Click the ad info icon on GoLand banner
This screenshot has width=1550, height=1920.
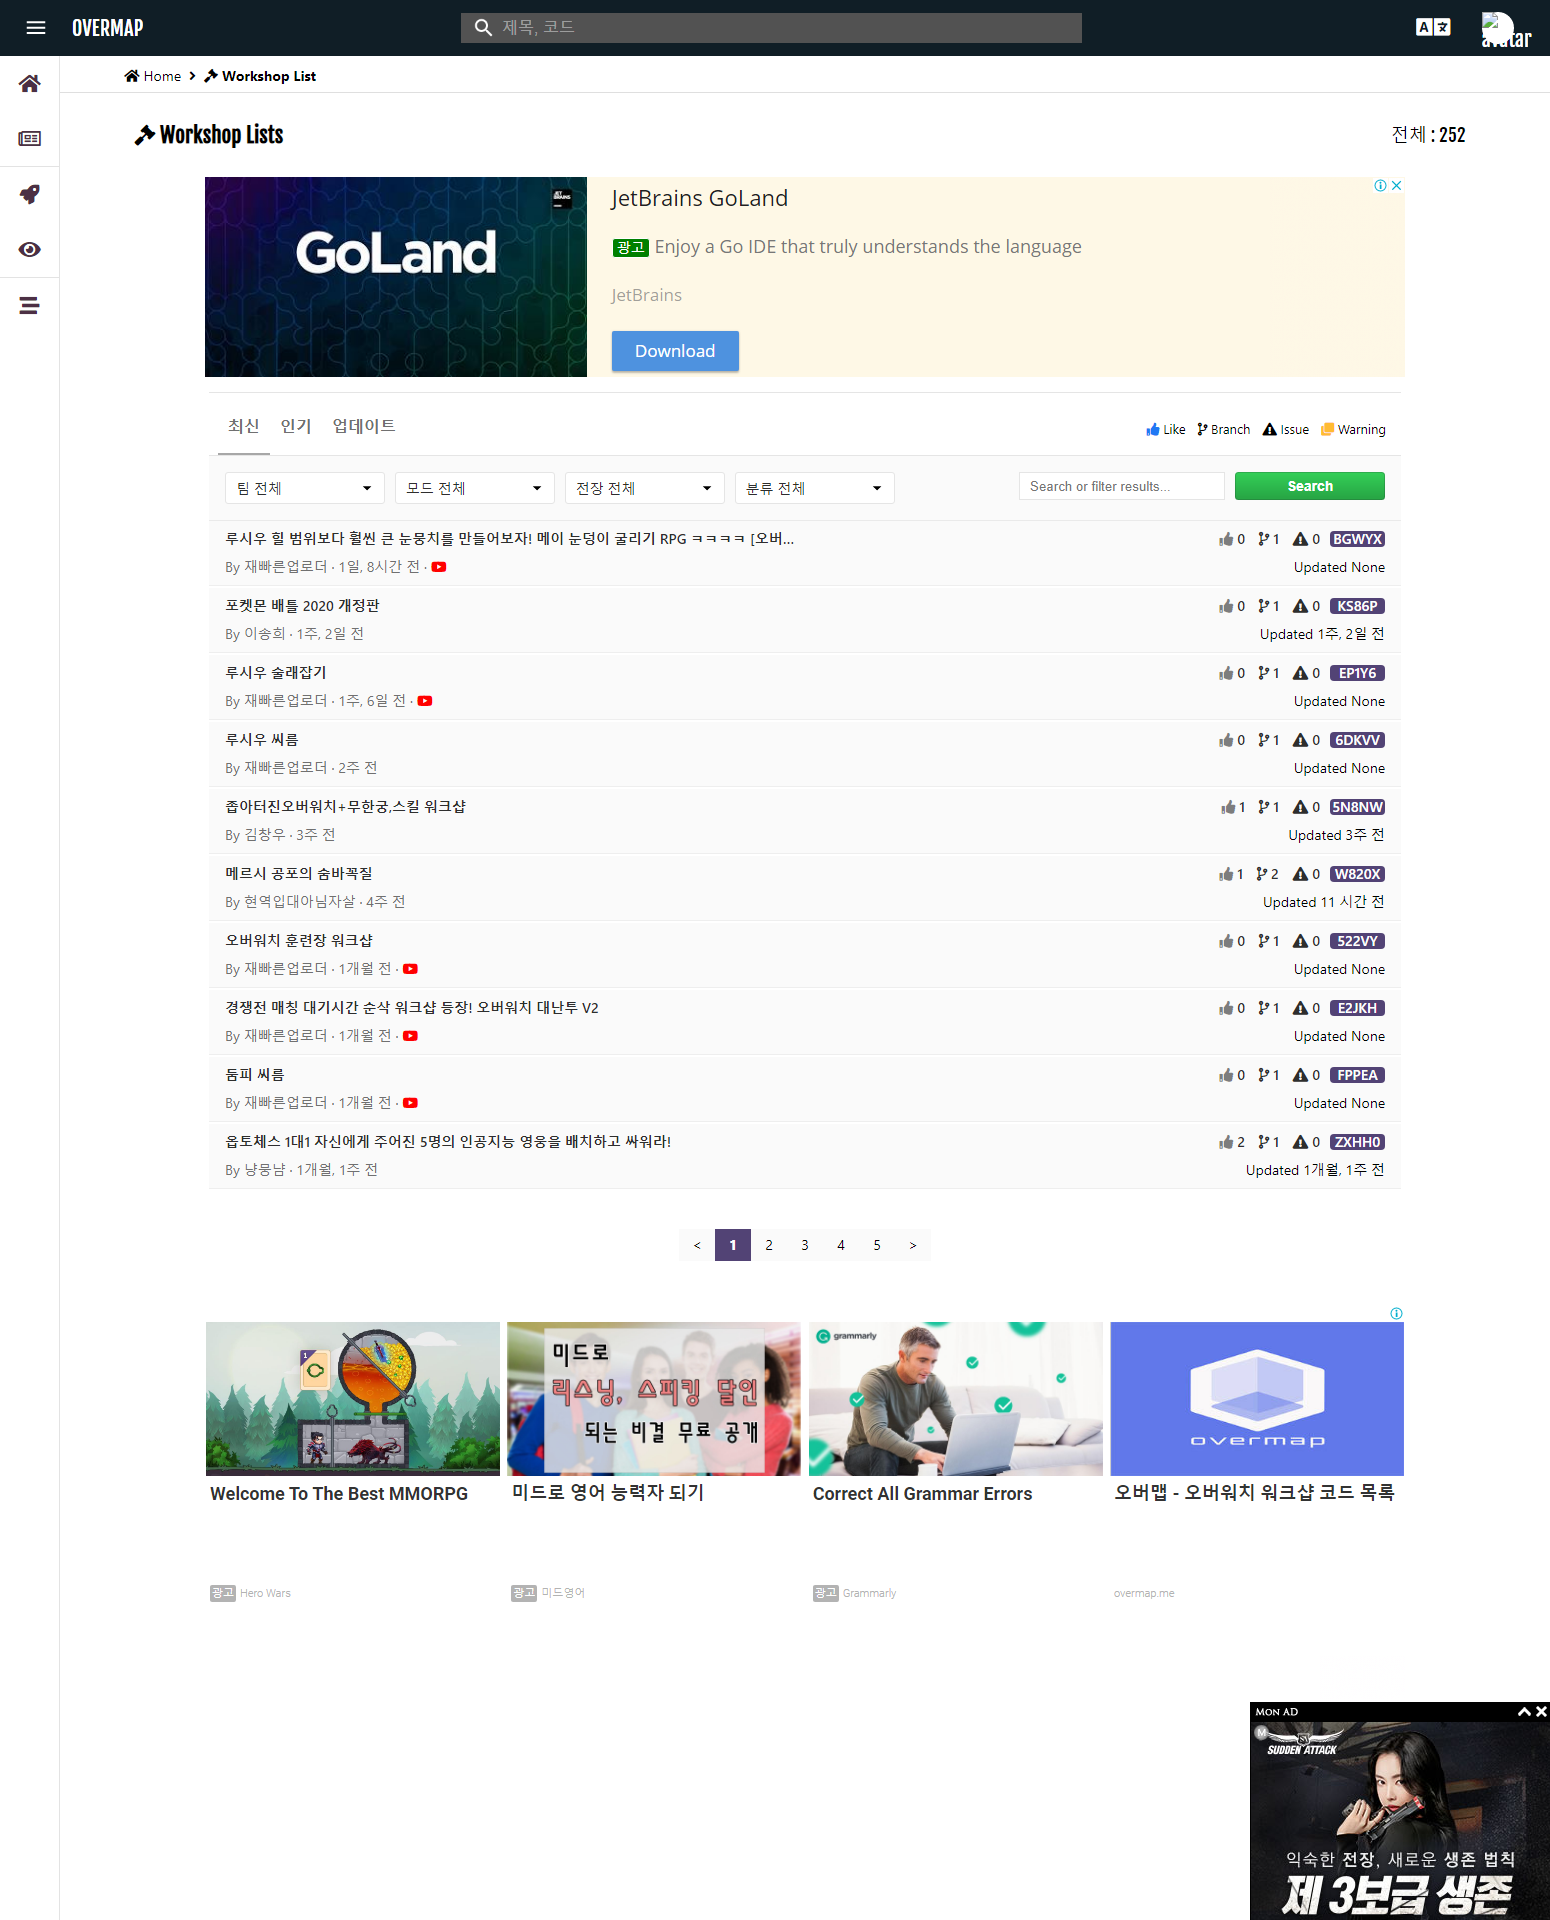(x=1380, y=185)
